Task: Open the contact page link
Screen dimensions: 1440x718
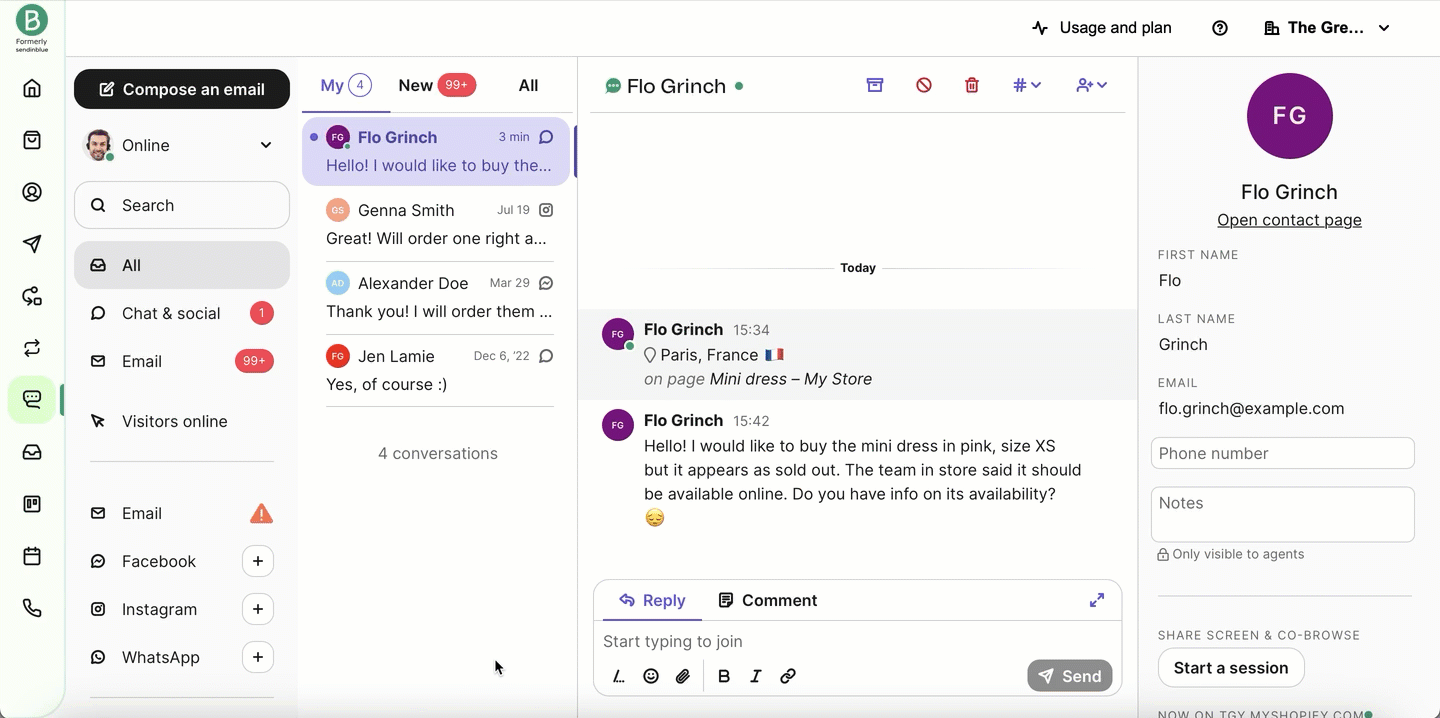Action: tap(1289, 220)
